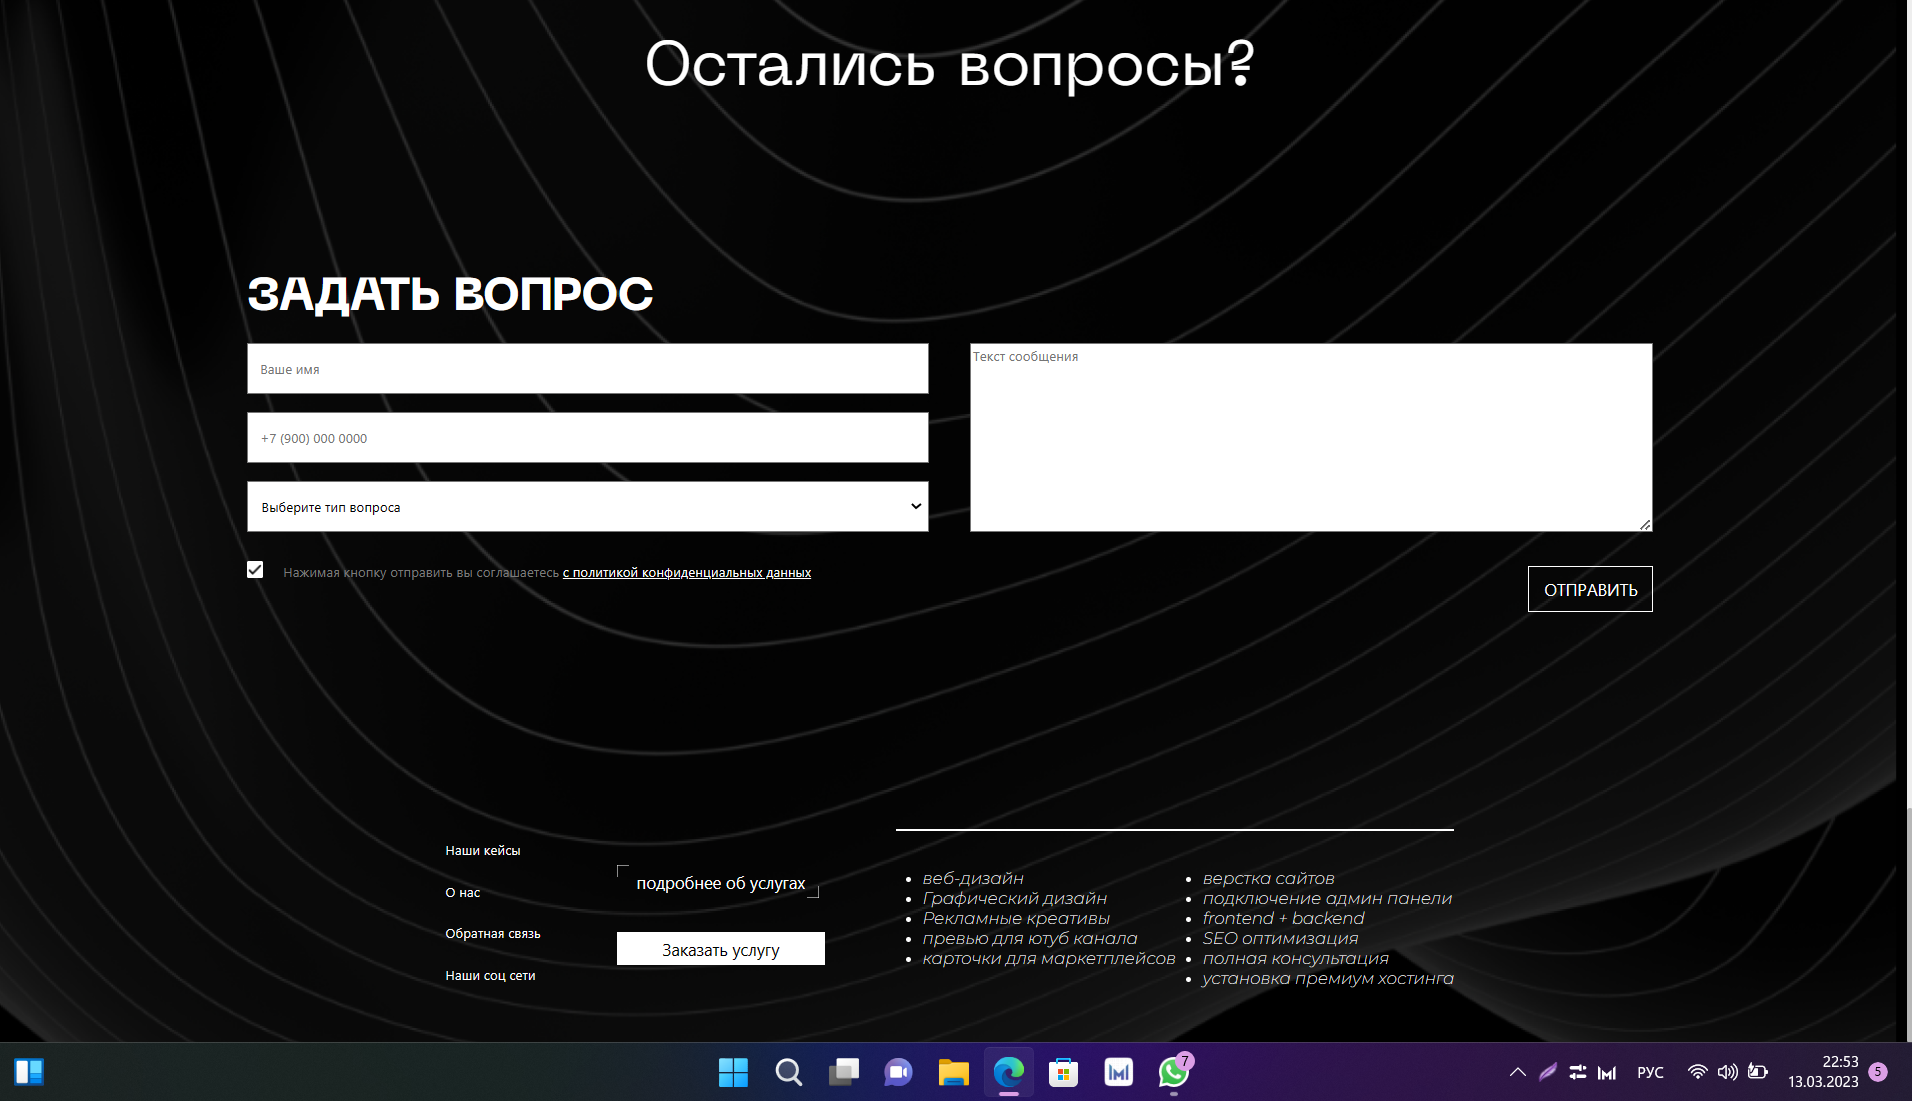Open WhatsApp from the taskbar
Screen dimensions: 1912x1101
coord(1172,1072)
